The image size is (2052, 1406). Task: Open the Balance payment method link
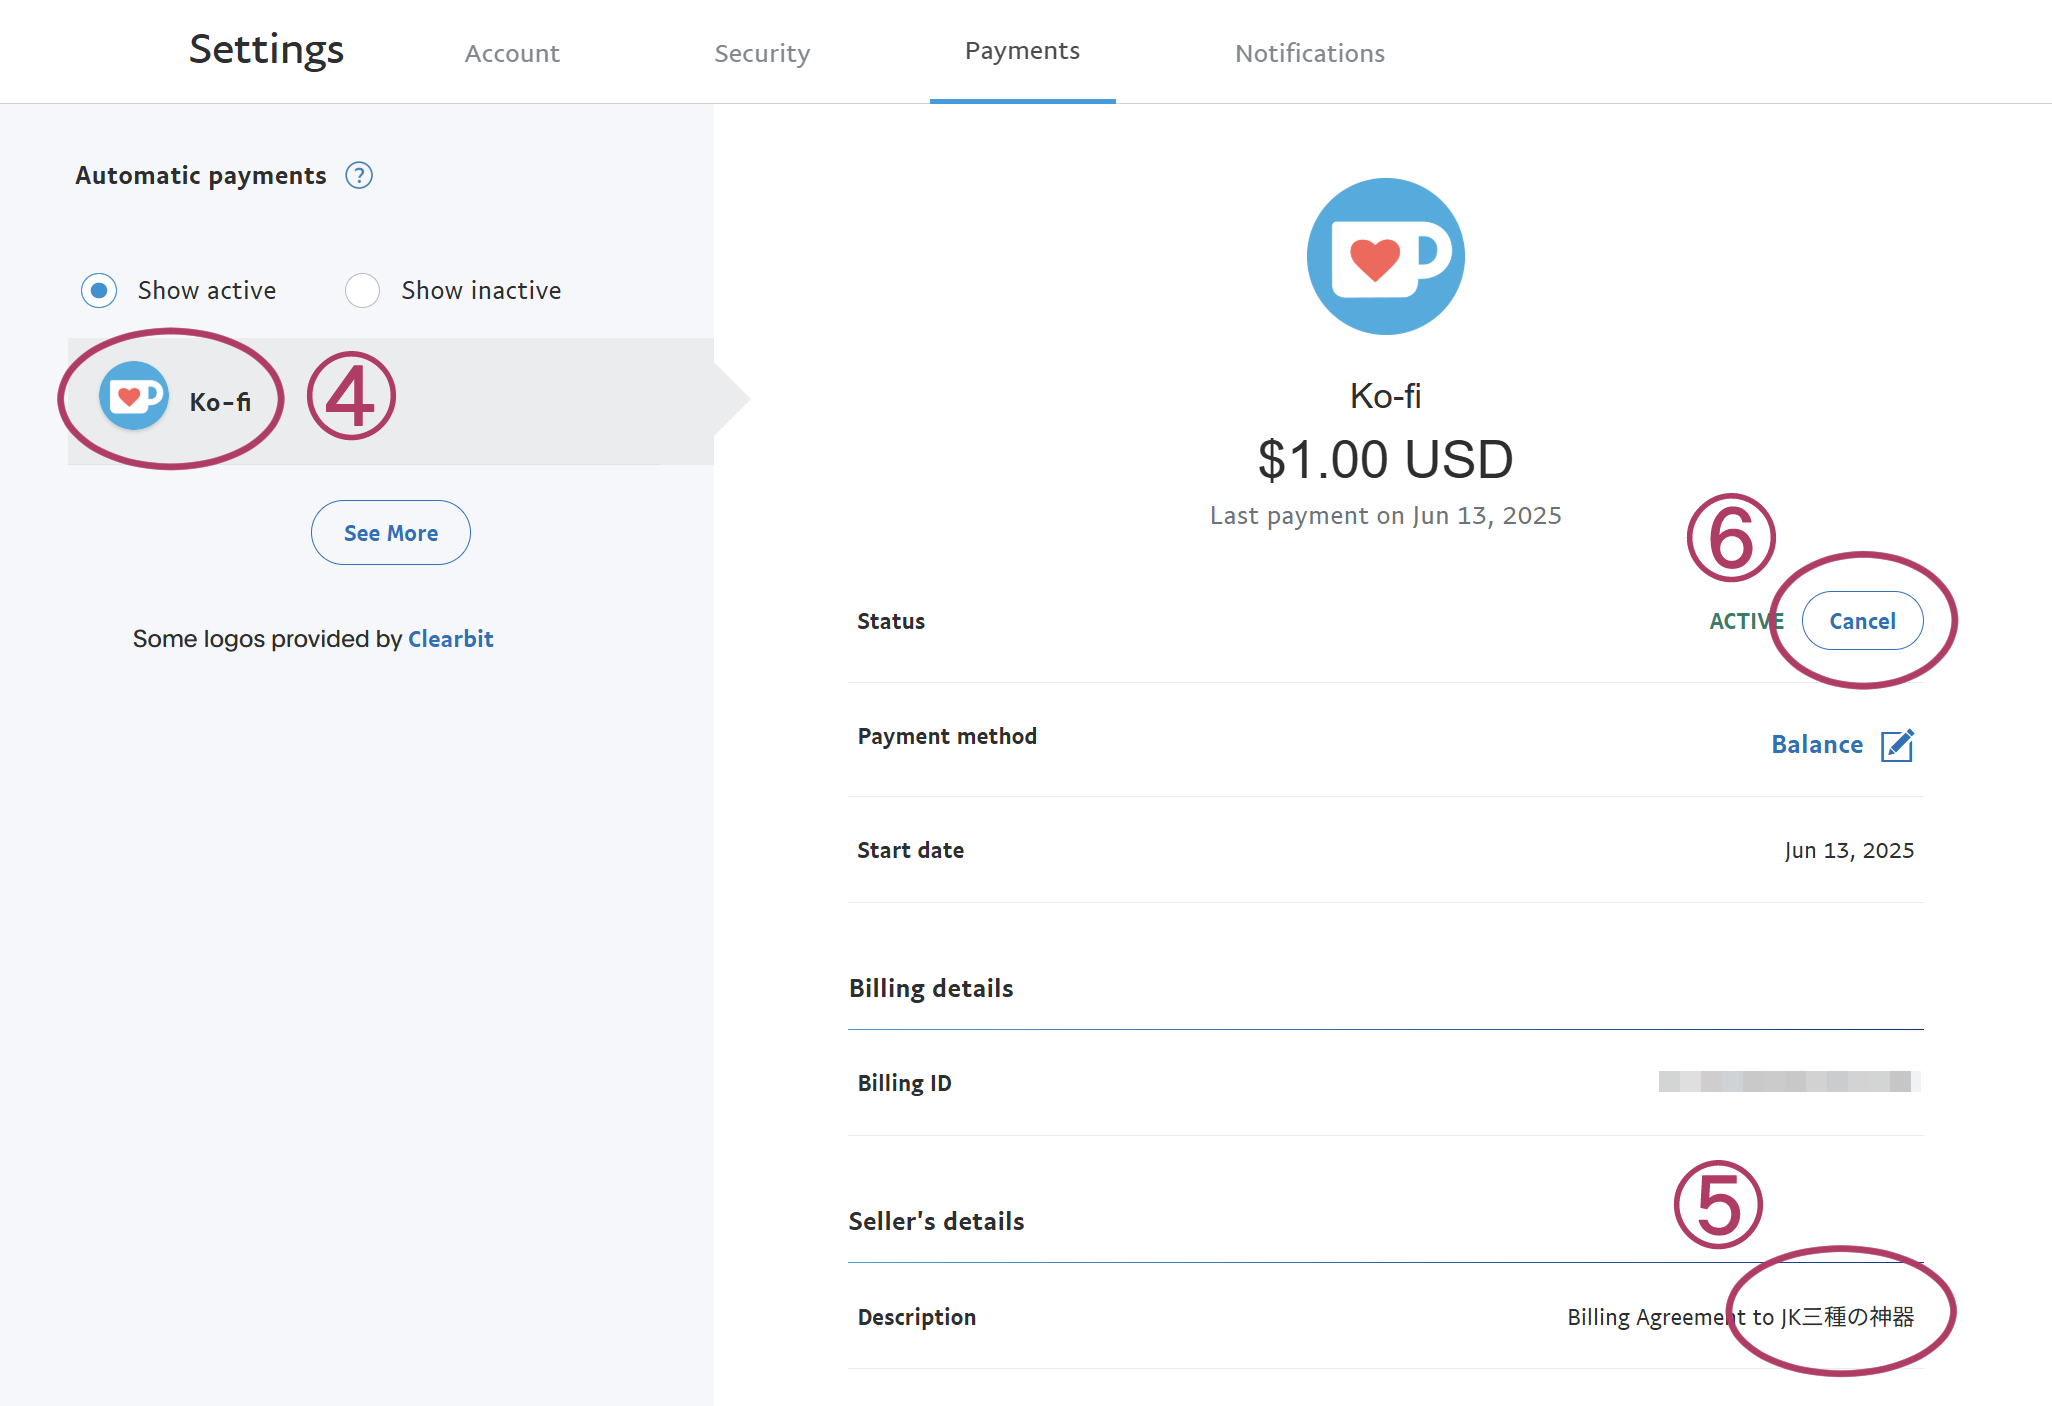click(1817, 744)
